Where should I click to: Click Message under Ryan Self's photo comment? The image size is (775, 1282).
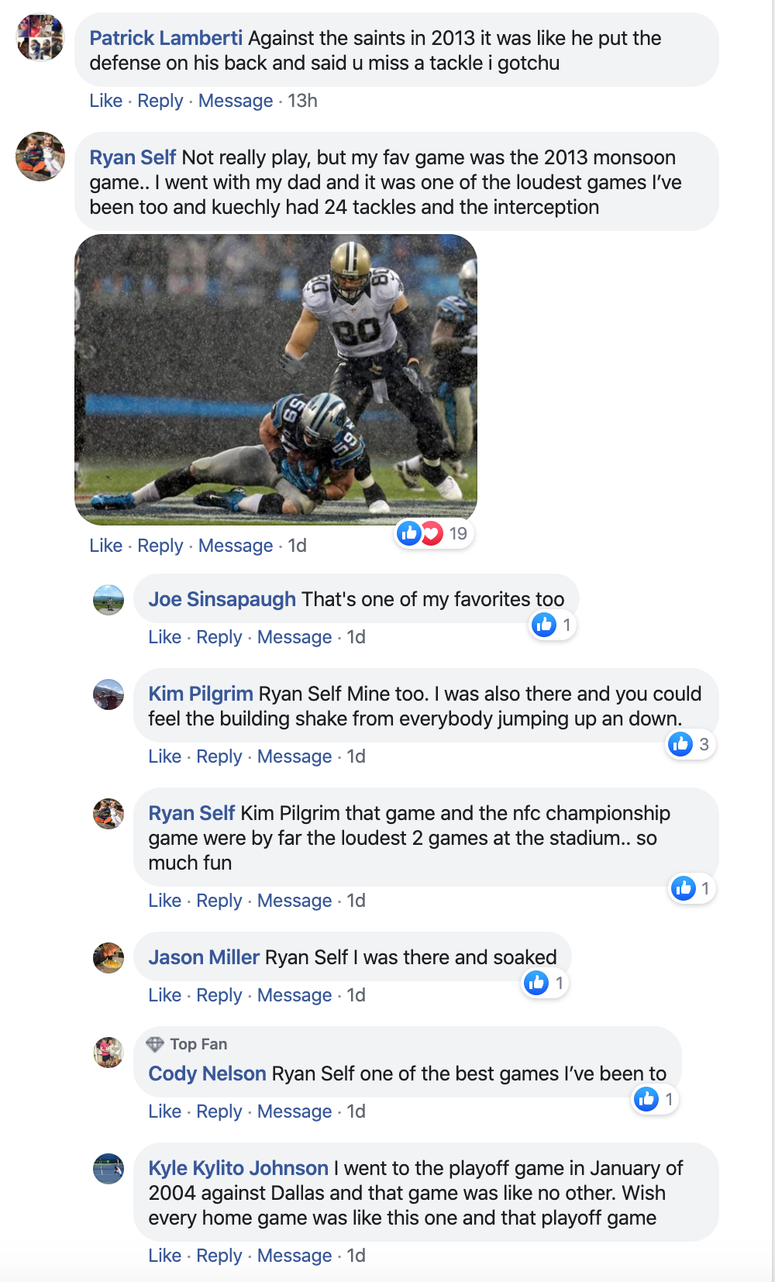tap(235, 546)
